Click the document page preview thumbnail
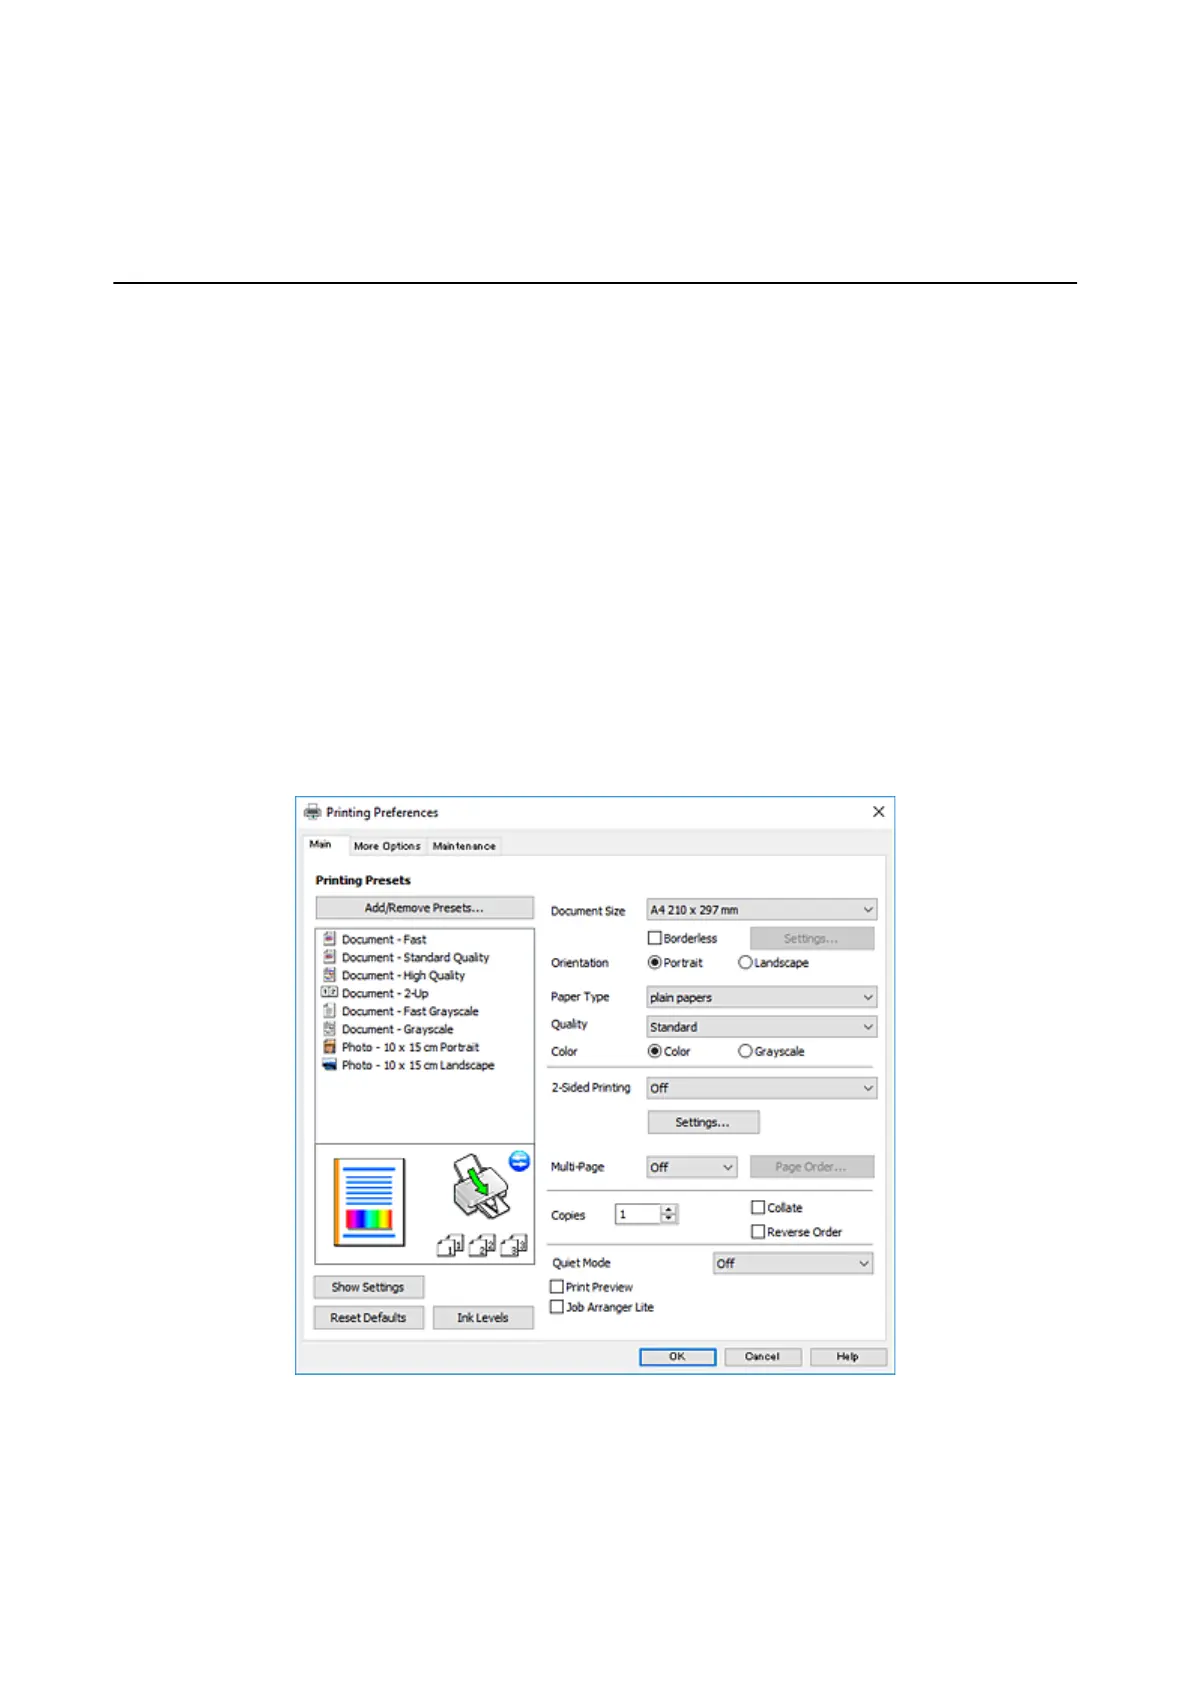Image resolution: width=1190 pixels, height=1684 pixels. (x=369, y=1202)
